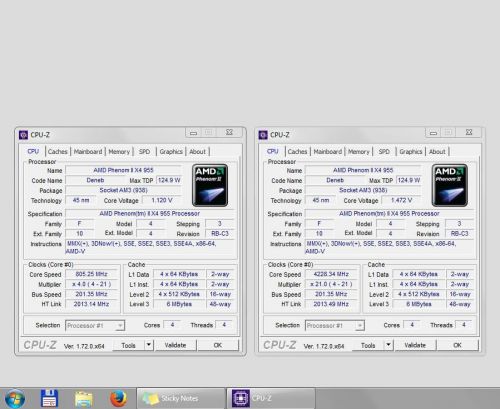The width and height of the screenshot is (500, 409).
Task: Click Core Speed value field in right window
Action: coord(331,274)
